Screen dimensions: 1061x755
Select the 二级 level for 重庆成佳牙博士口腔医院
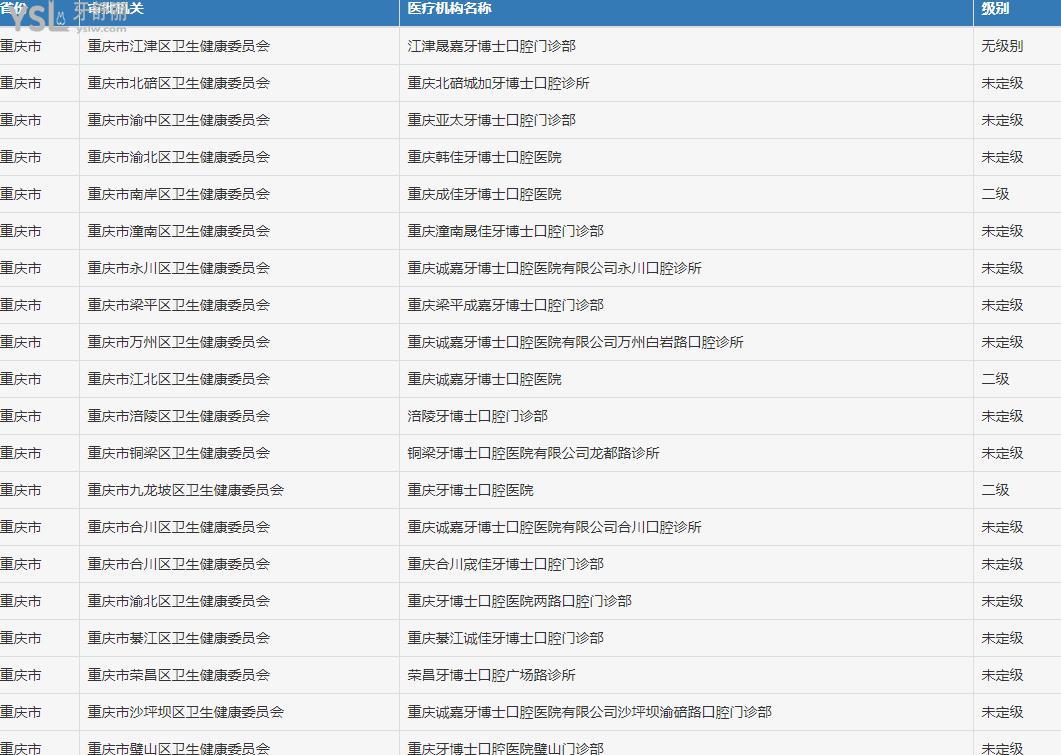(x=995, y=194)
